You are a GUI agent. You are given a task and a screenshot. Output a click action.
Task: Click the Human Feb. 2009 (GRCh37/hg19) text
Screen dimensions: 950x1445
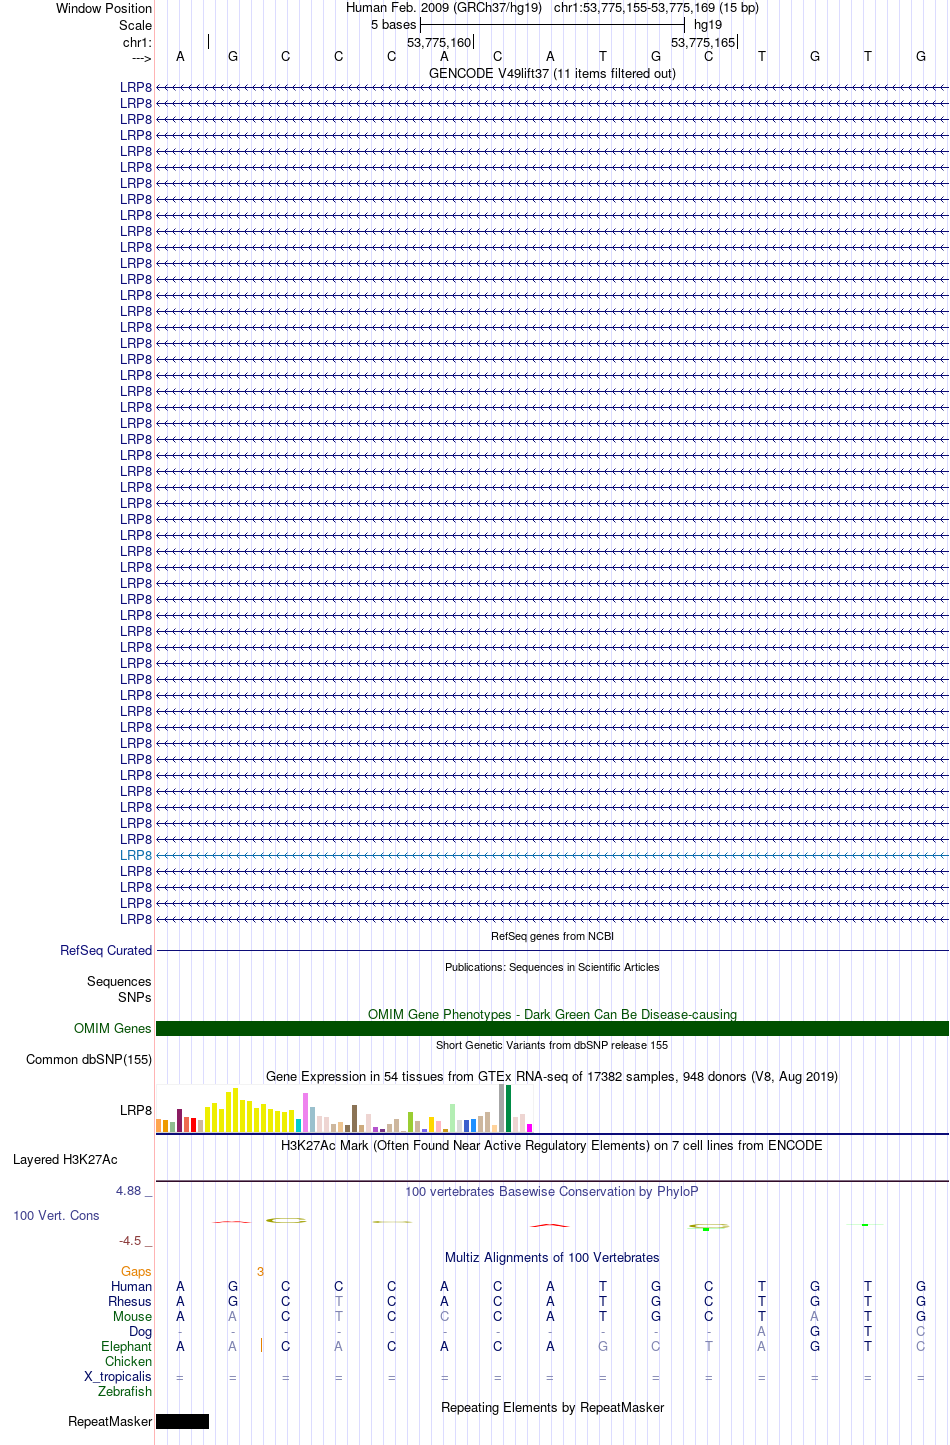(444, 8)
